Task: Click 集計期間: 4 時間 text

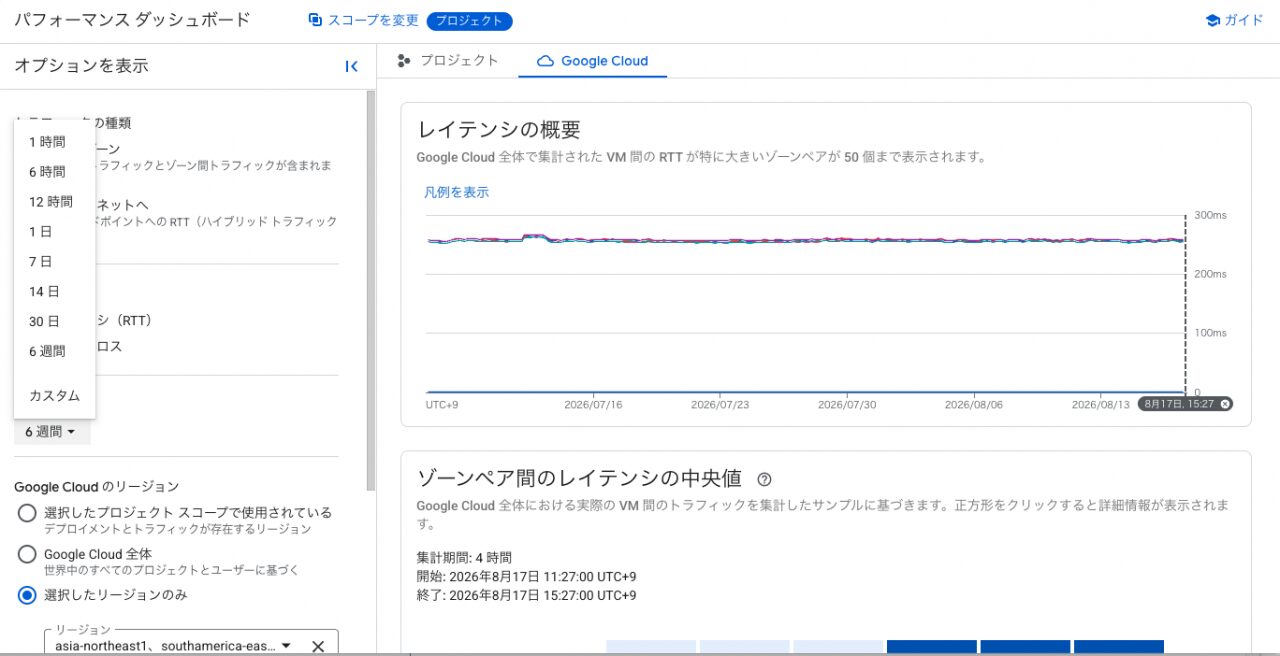Action: point(464,558)
